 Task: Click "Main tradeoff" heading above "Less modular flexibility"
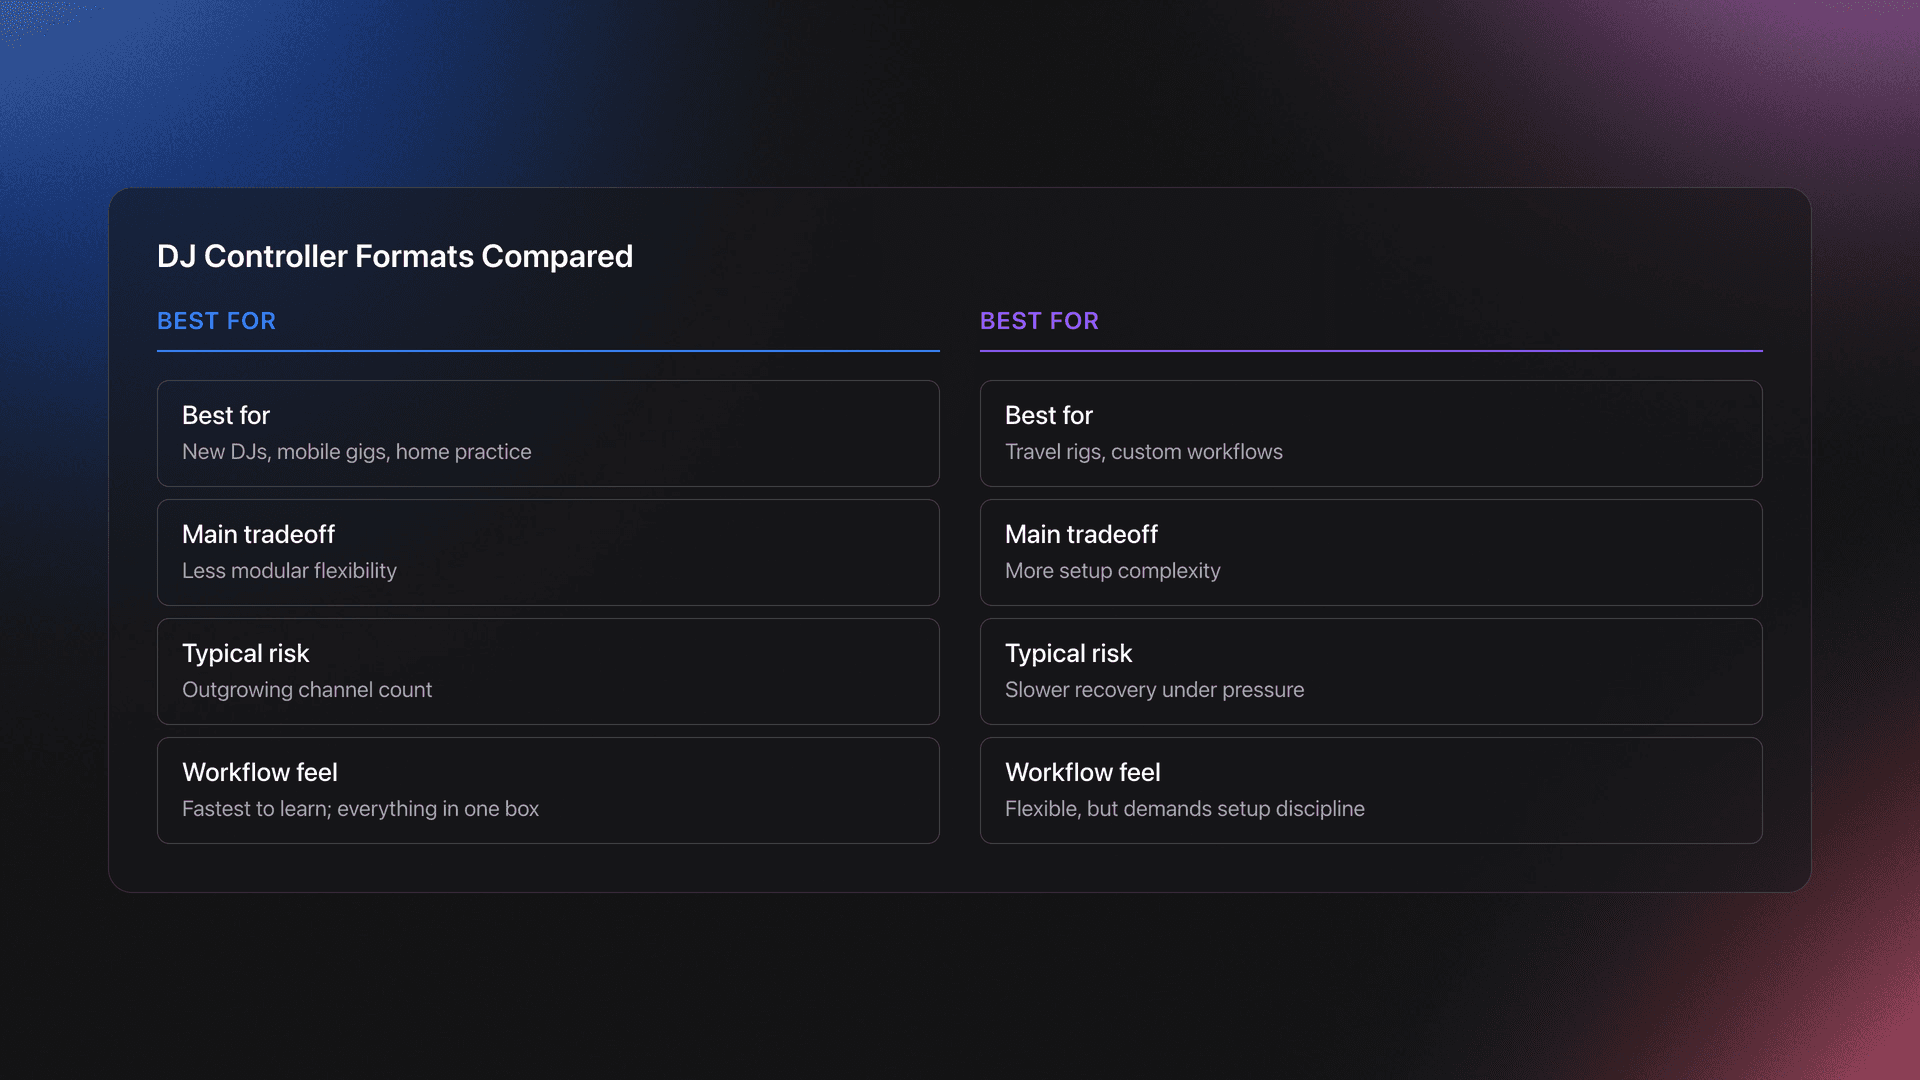click(x=258, y=534)
